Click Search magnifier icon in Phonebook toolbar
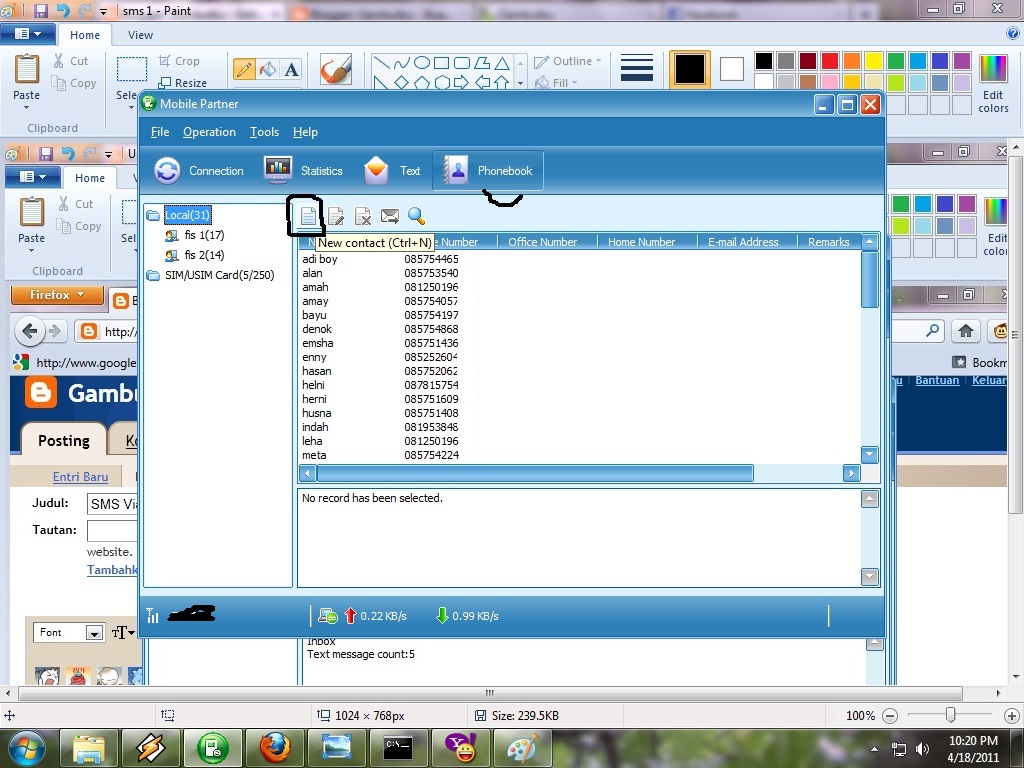The width and height of the screenshot is (1024, 768). [x=416, y=216]
